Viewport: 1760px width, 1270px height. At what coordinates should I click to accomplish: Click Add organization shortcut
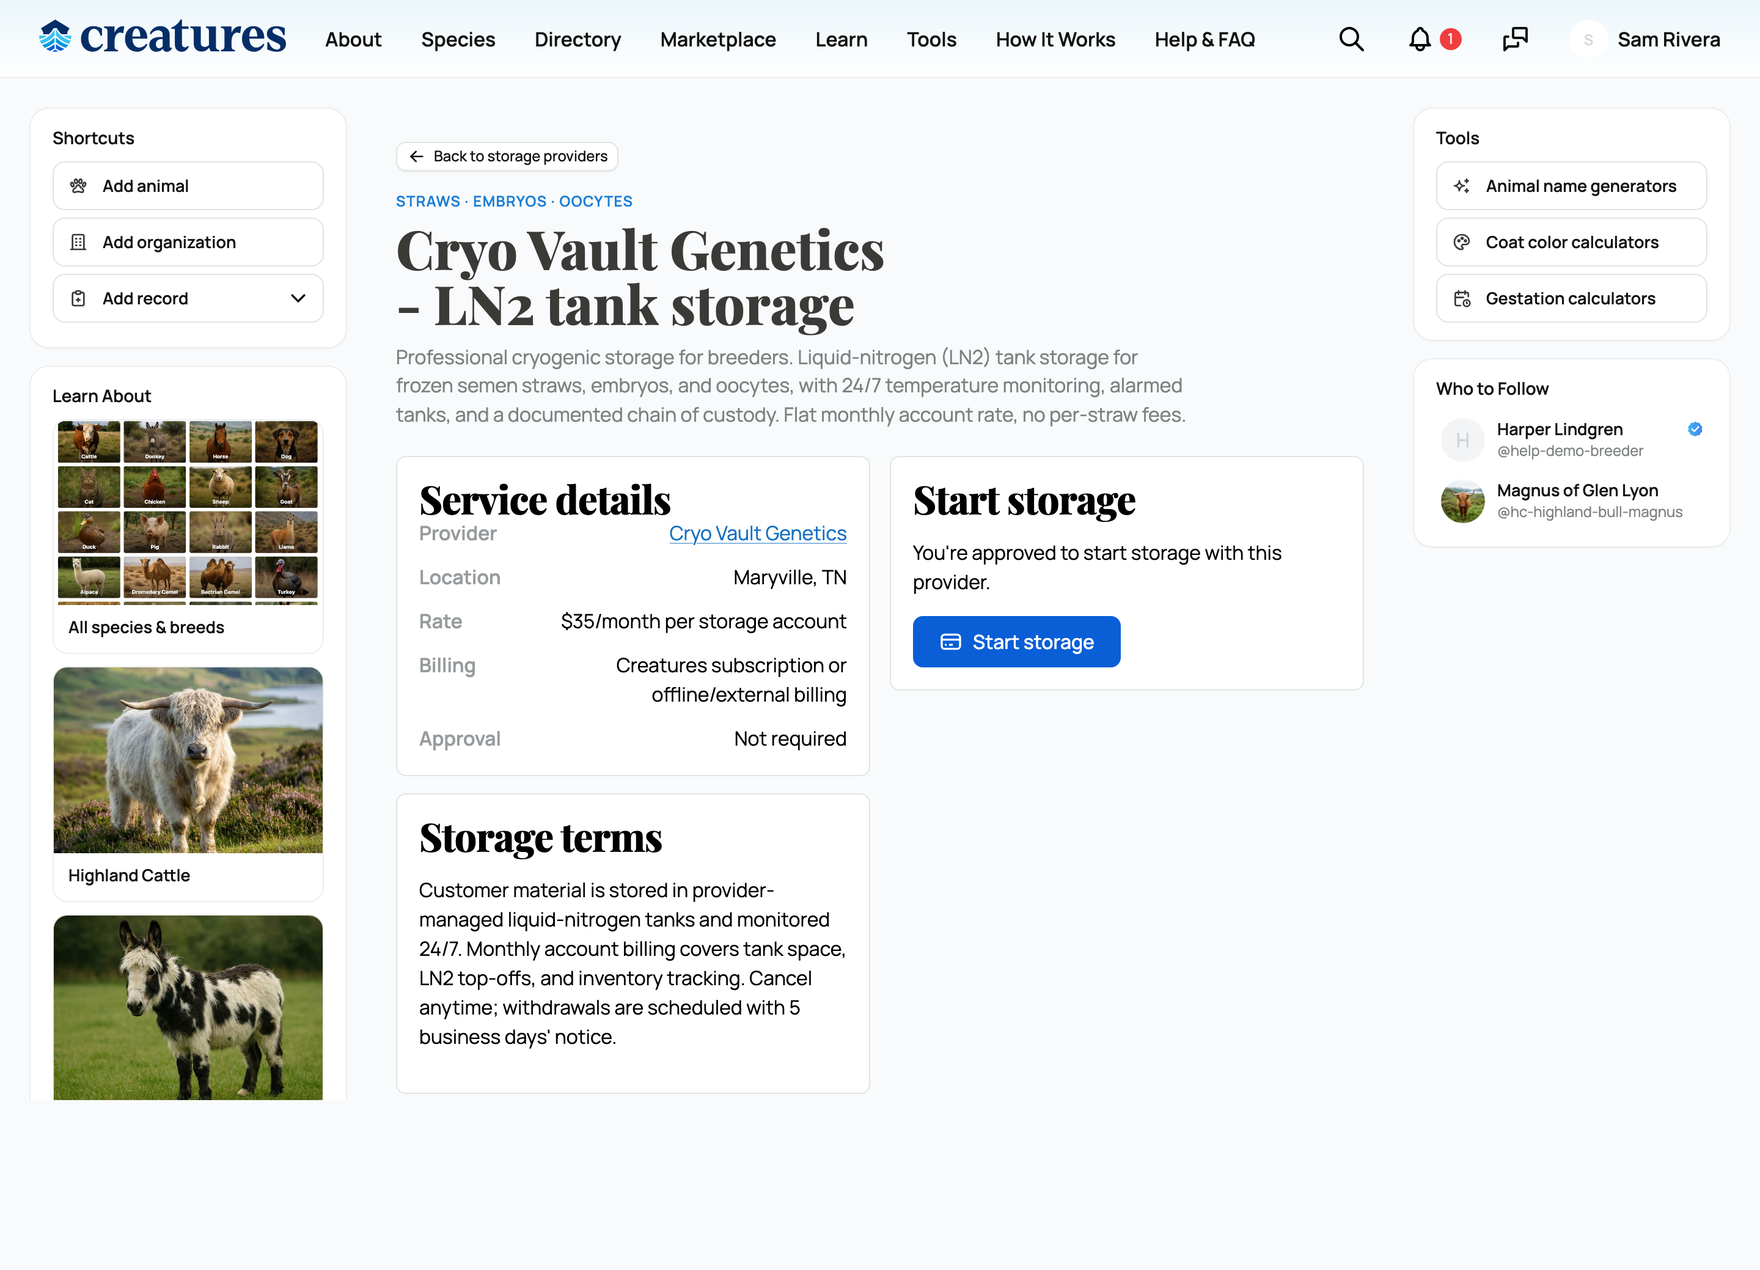click(x=188, y=242)
